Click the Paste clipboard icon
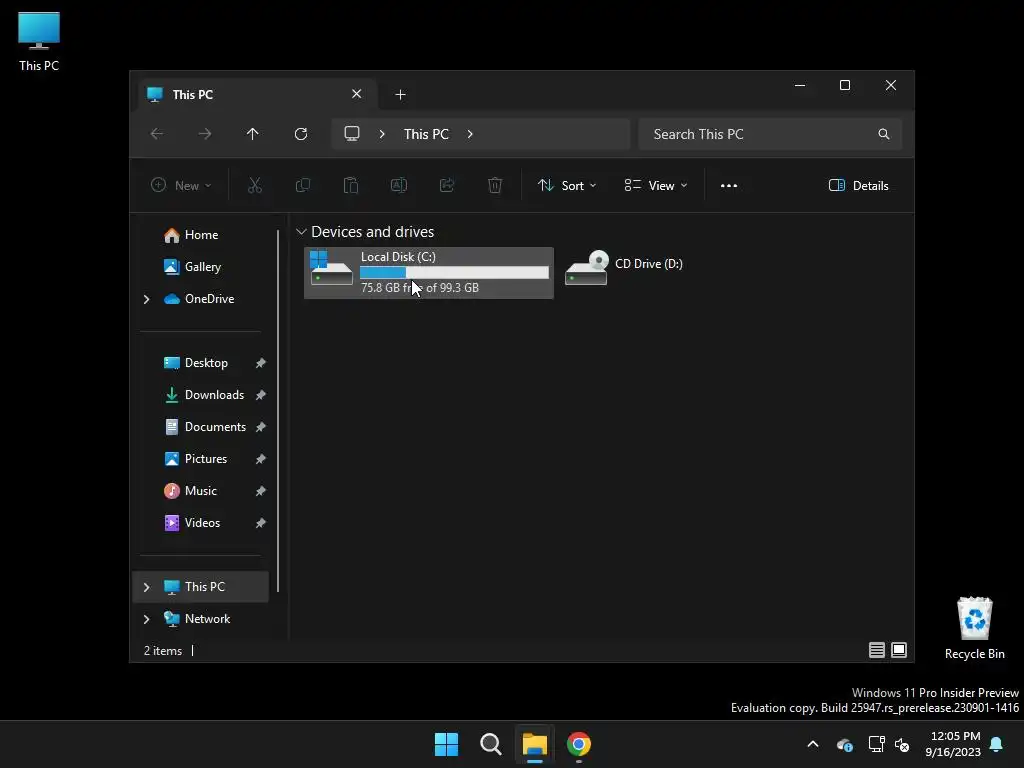1024x768 pixels. coord(351,185)
